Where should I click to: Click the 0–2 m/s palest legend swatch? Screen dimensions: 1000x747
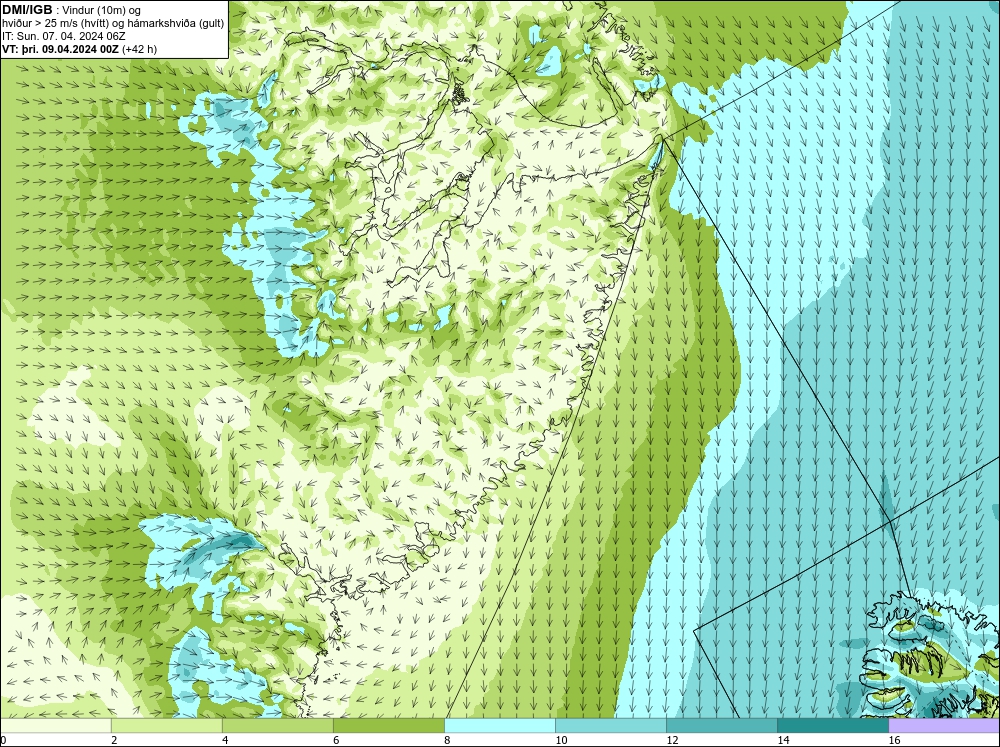coord(55,725)
